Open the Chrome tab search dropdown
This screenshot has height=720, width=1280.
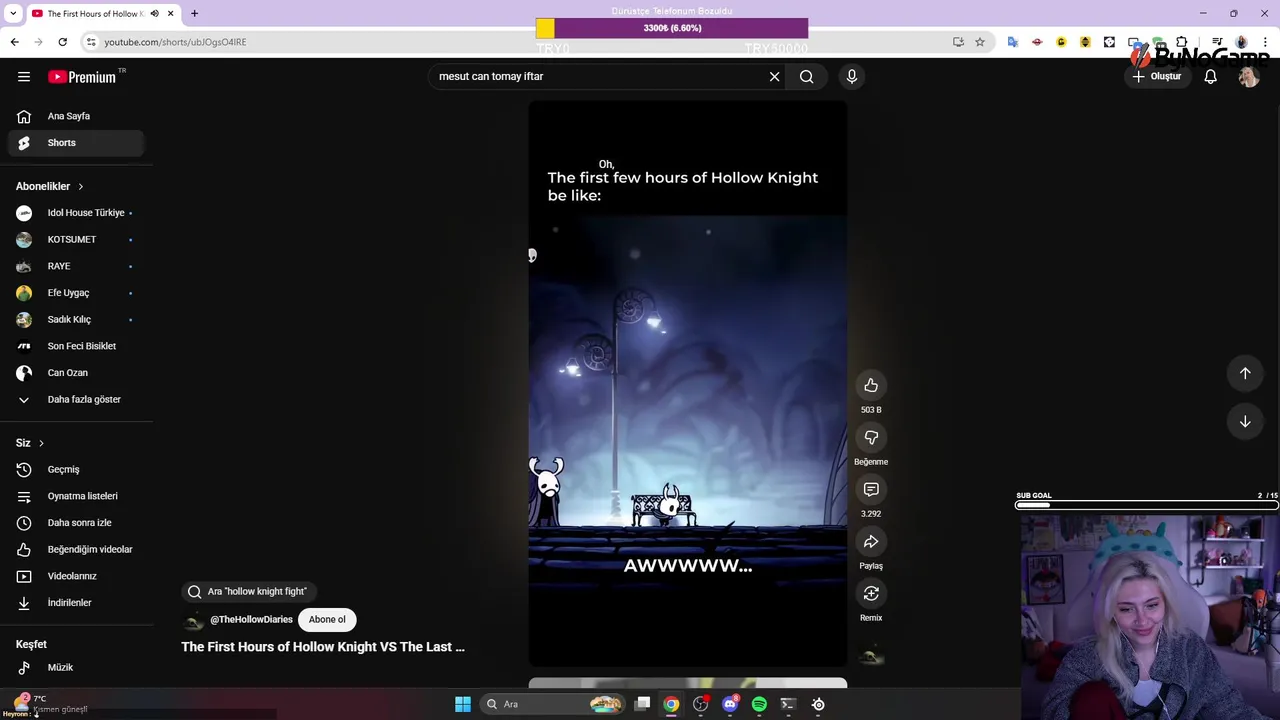tap(12, 14)
